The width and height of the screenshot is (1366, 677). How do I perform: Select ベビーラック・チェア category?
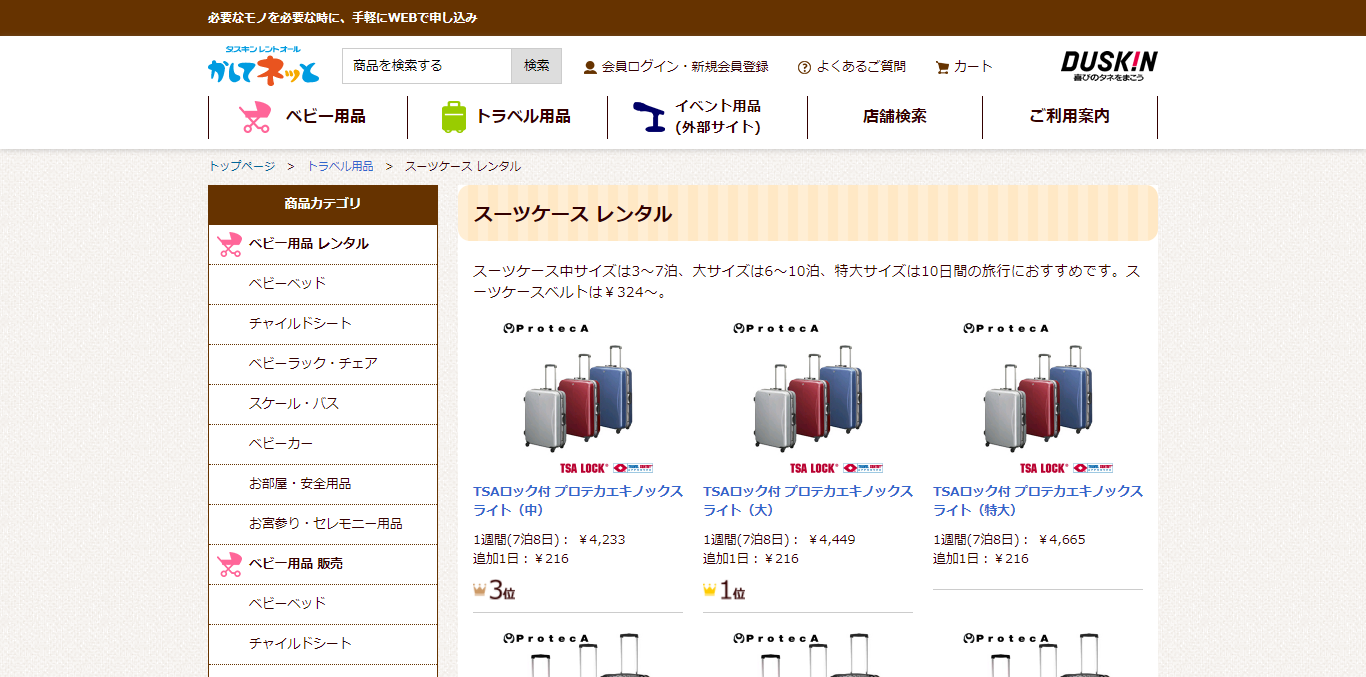coord(323,364)
